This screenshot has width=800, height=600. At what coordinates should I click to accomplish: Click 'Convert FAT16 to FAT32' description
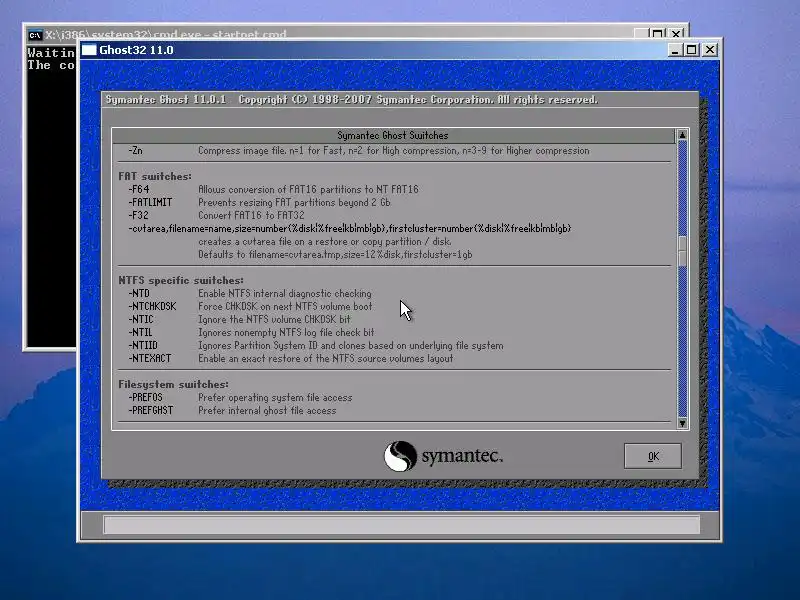pyautogui.click(x=251, y=215)
